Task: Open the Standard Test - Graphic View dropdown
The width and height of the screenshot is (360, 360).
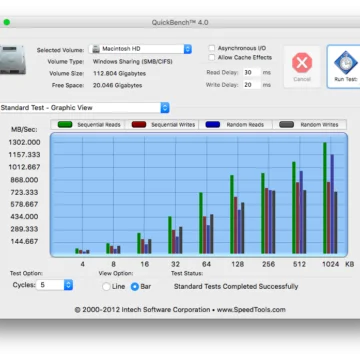Action: [84, 108]
